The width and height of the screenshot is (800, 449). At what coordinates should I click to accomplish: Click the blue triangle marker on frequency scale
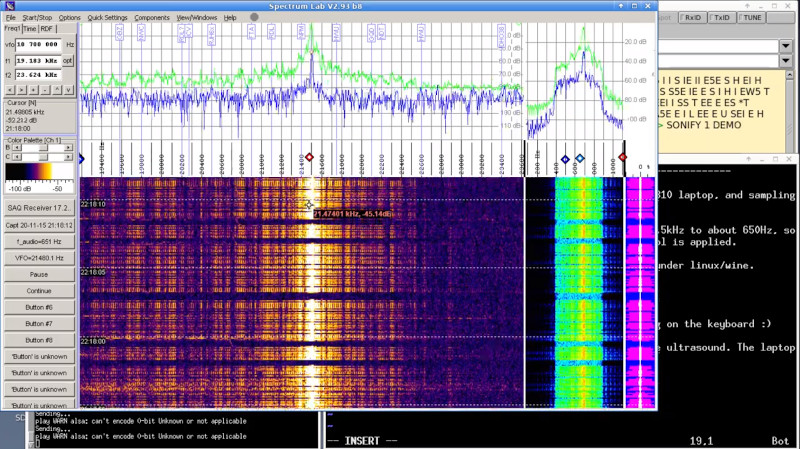pyautogui.click(x=81, y=158)
